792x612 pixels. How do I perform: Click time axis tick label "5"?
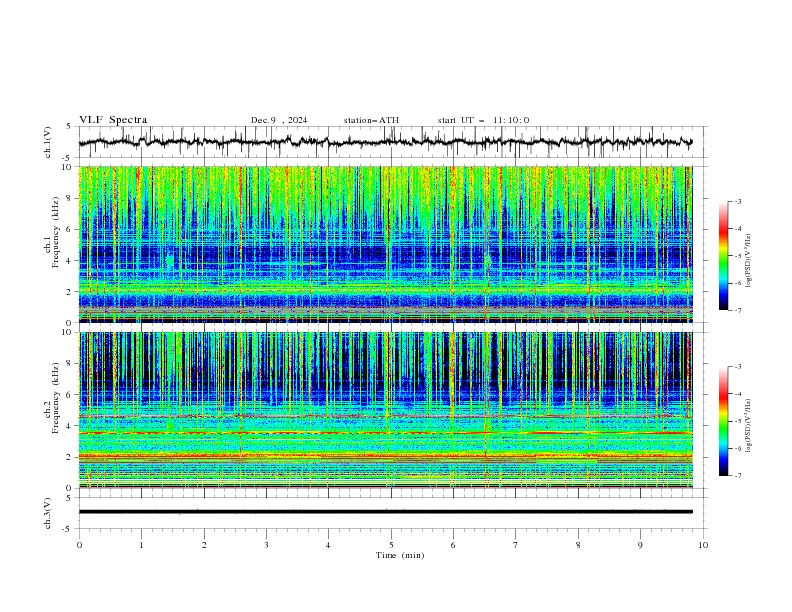391,545
